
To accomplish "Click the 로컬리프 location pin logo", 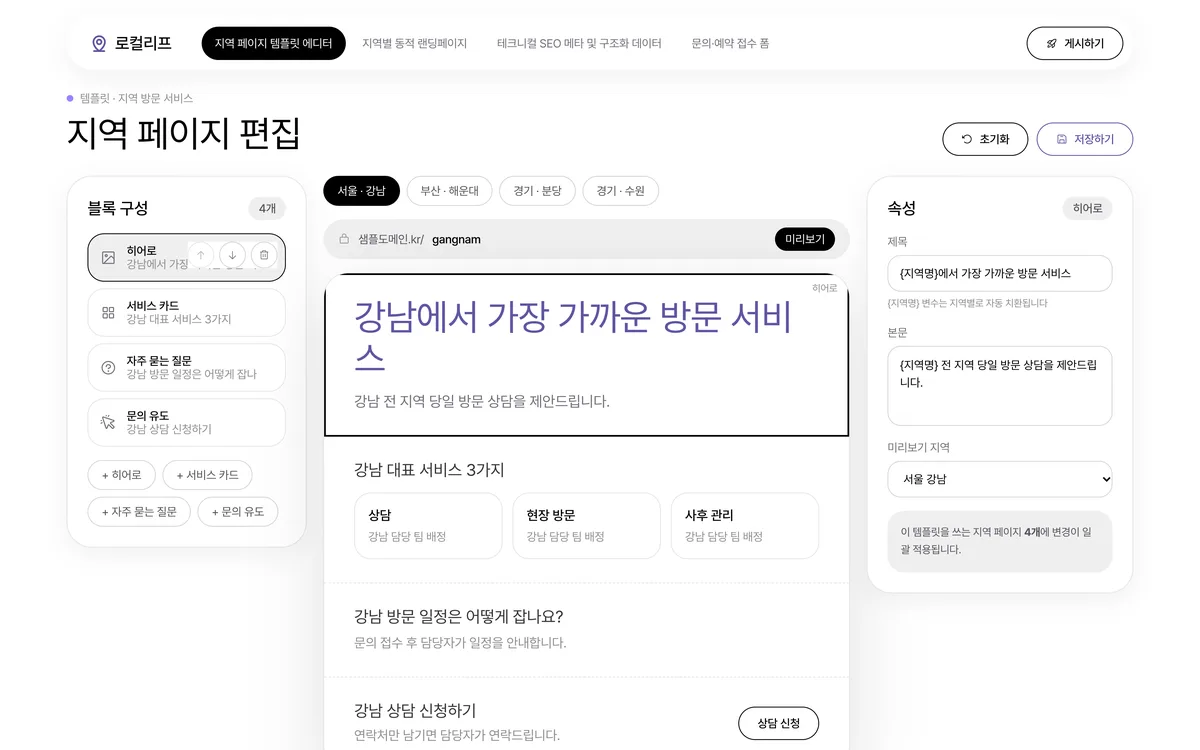I will (x=99, y=44).
